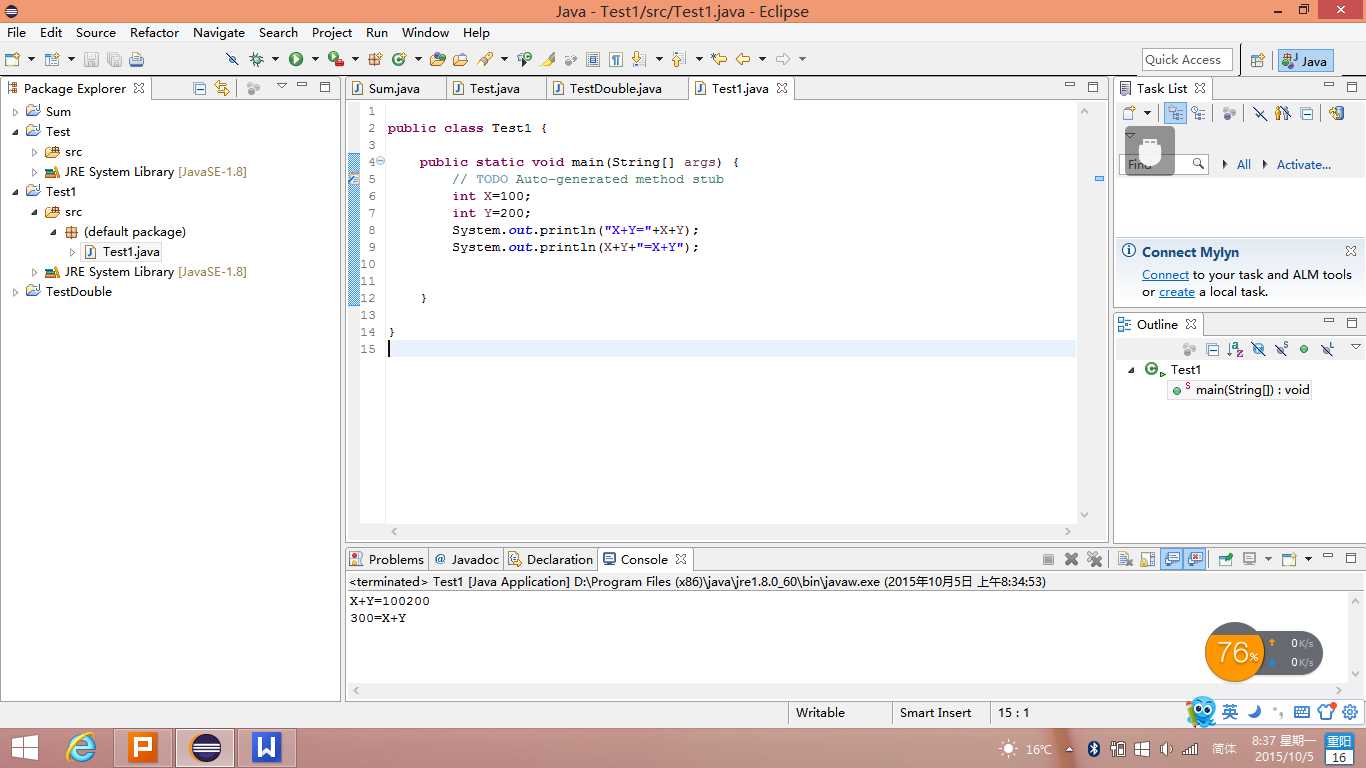The image size is (1366, 768).
Task: Open the Navigate menu
Action: [x=218, y=32]
